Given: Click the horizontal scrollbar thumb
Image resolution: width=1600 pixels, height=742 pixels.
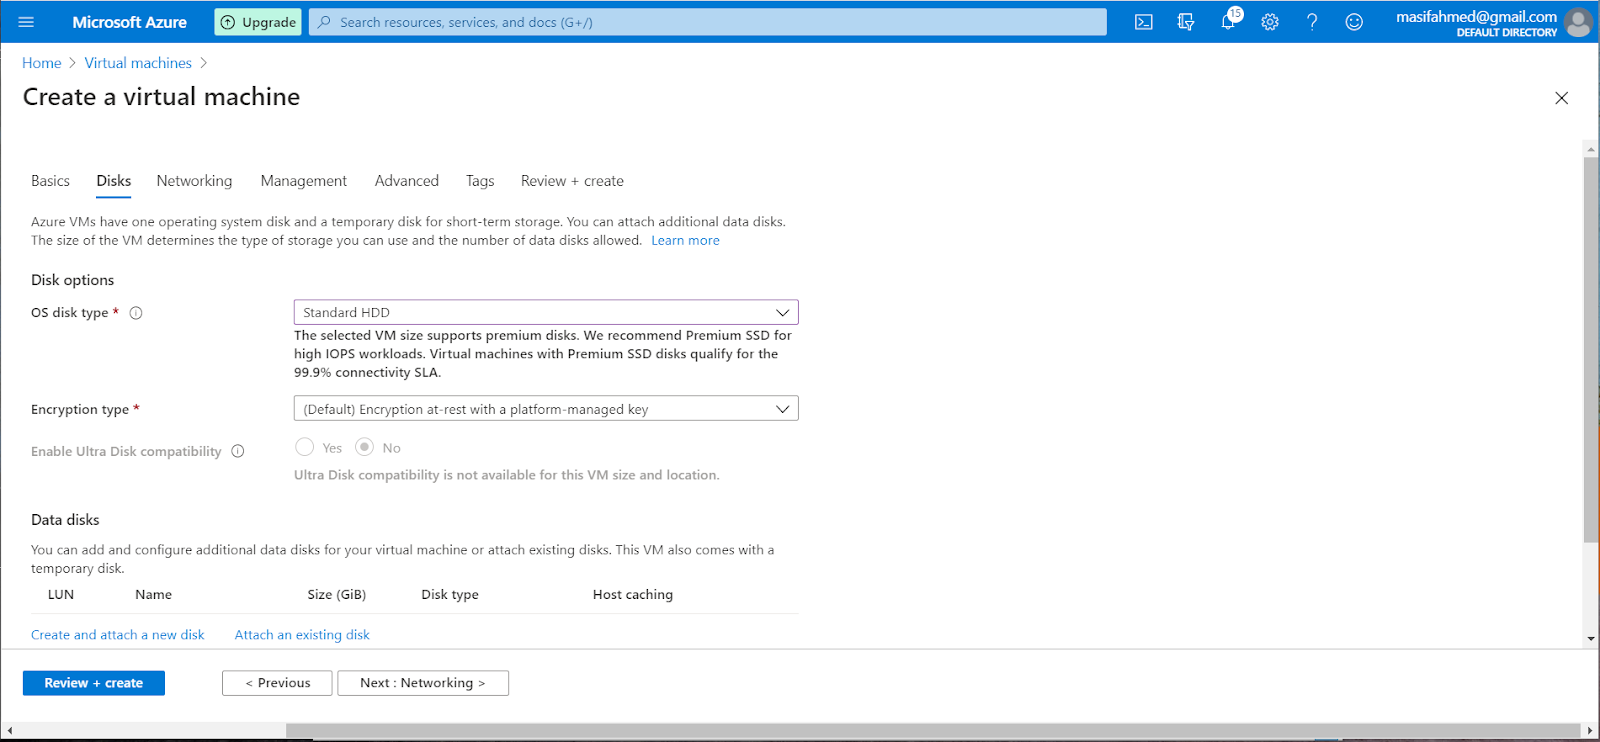Looking at the screenshot, I should pos(932,731).
